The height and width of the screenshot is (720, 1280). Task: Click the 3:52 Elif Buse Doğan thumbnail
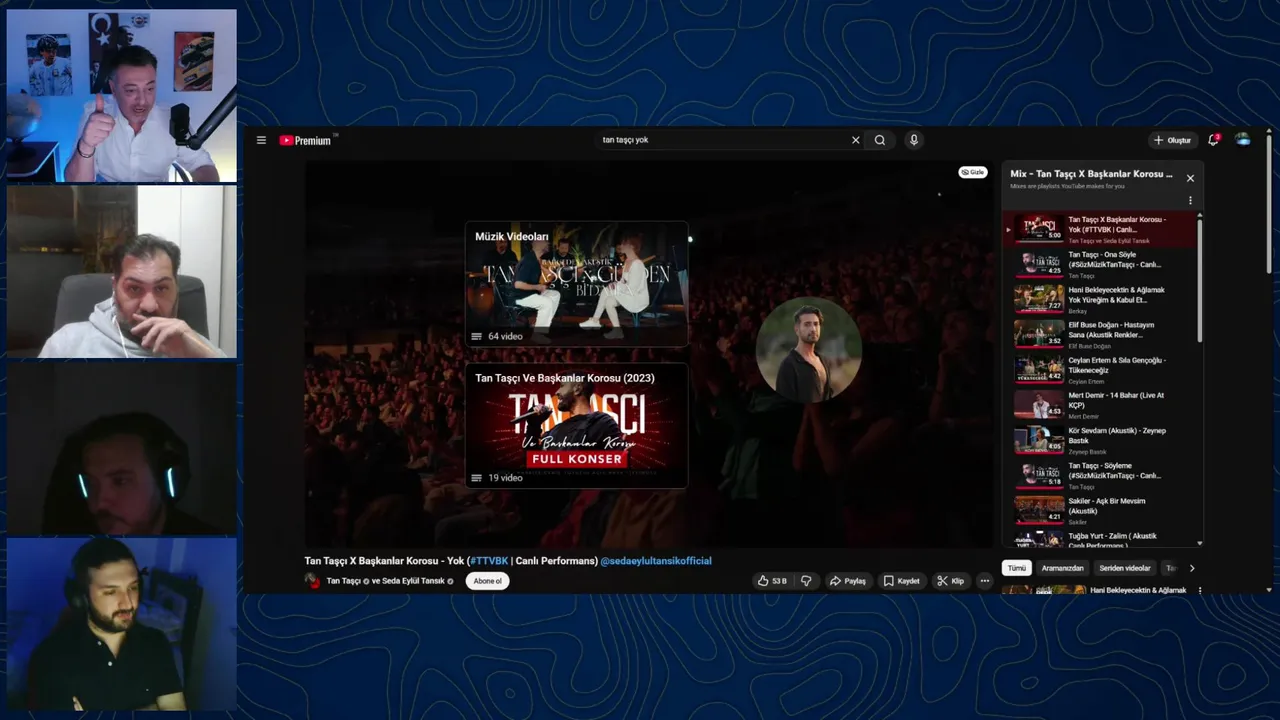click(x=1039, y=334)
